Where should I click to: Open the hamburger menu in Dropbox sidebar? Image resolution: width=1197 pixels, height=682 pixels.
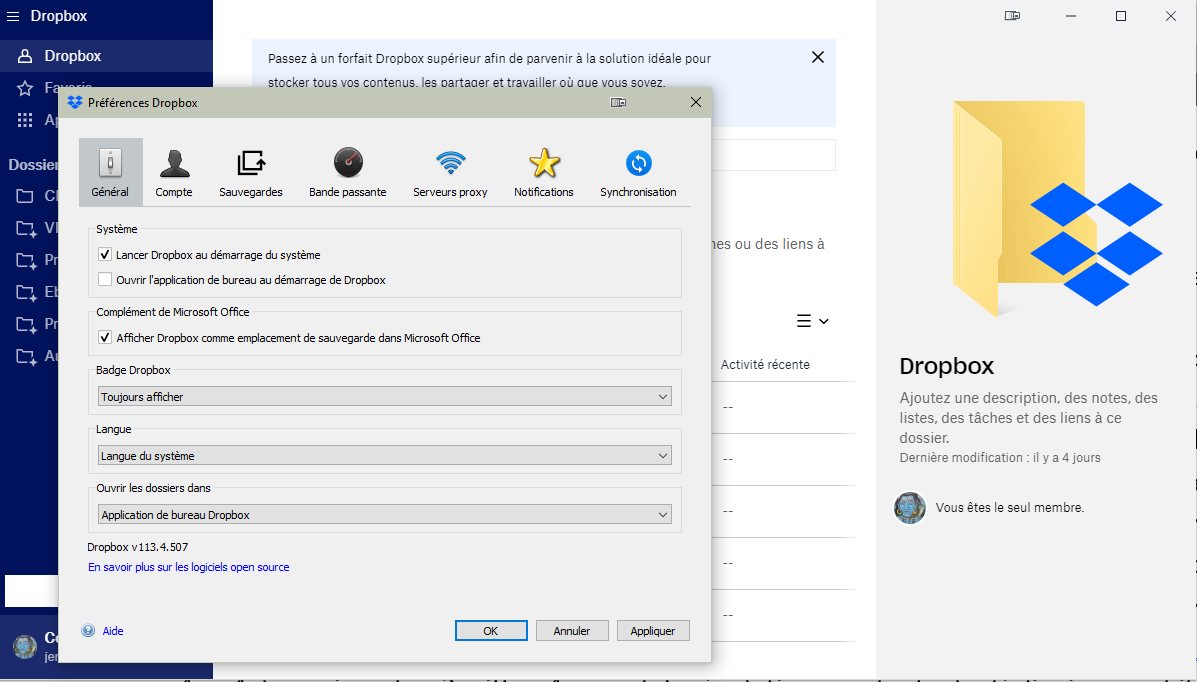(x=13, y=16)
